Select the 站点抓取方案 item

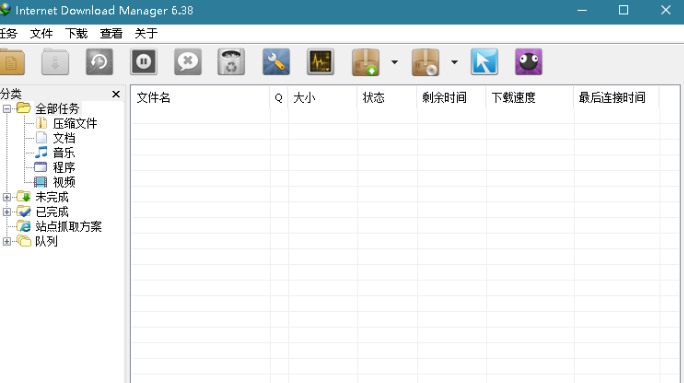[x=68, y=227]
